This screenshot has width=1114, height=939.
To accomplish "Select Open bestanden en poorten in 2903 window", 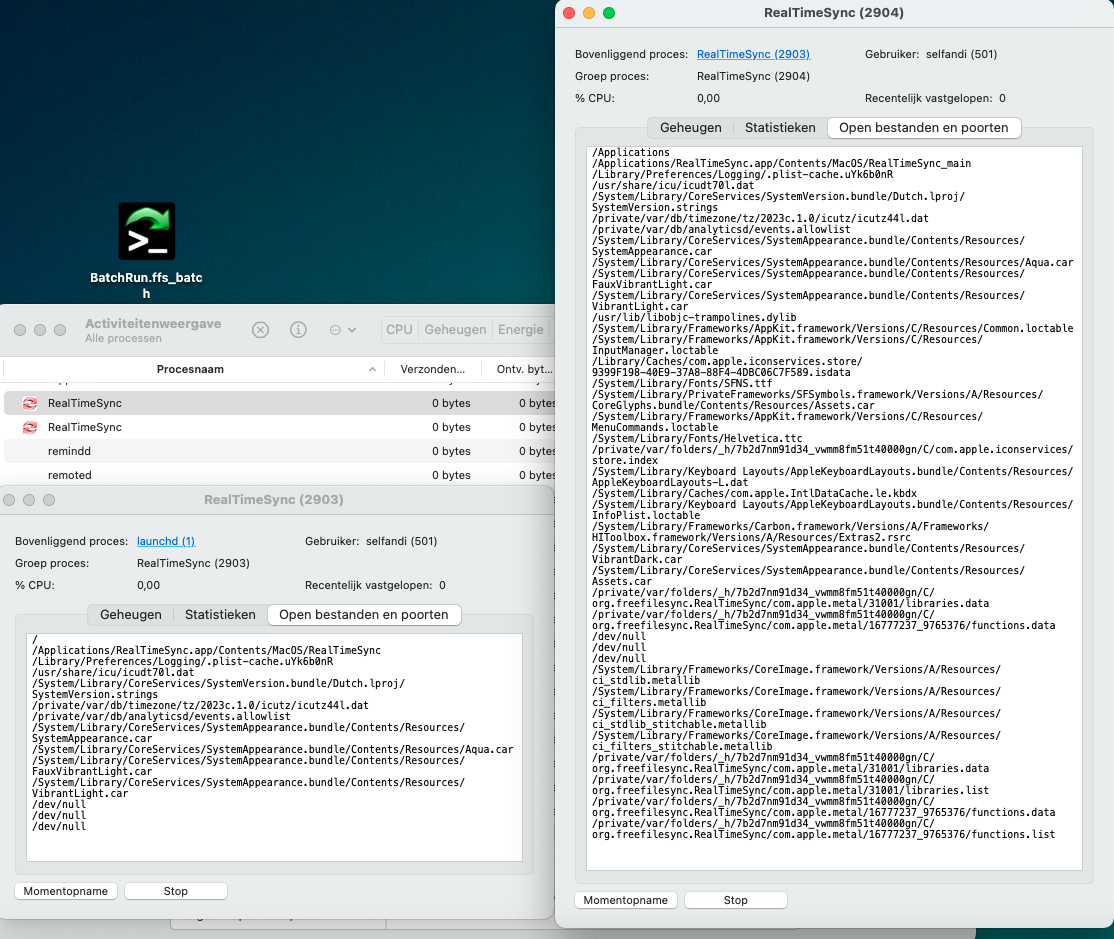I will tap(364, 614).
